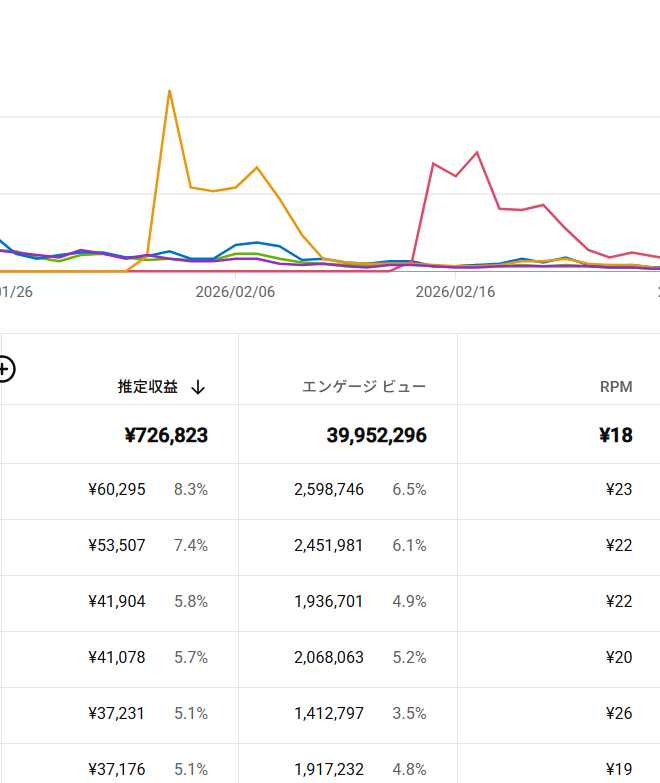Click the 2,068,063 engaged views cell
This screenshot has height=783, width=660.
pos(329,658)
